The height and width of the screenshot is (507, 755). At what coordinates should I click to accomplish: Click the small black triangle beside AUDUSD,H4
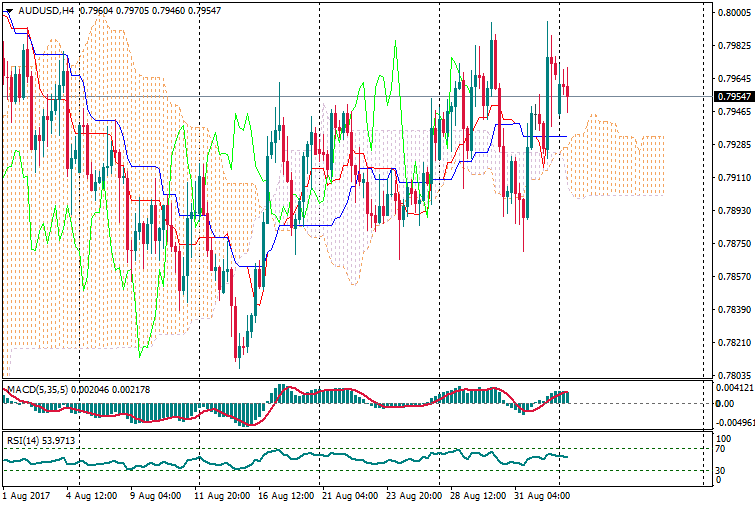pos(7,11)
